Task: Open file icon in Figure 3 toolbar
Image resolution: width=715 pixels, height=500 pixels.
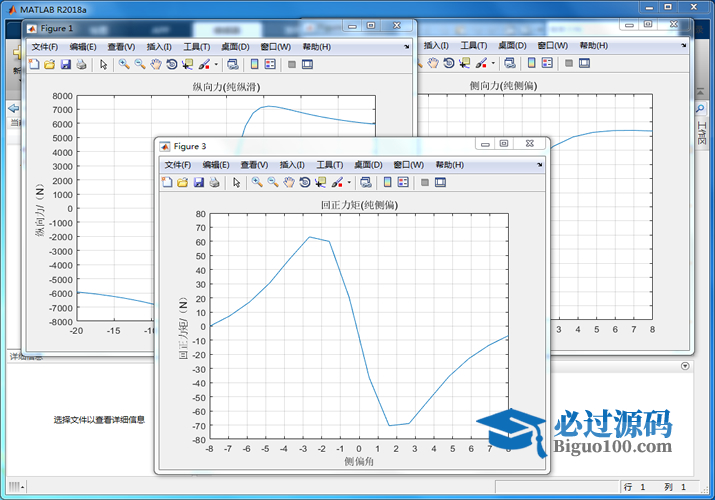Action: tap(182, 182)
